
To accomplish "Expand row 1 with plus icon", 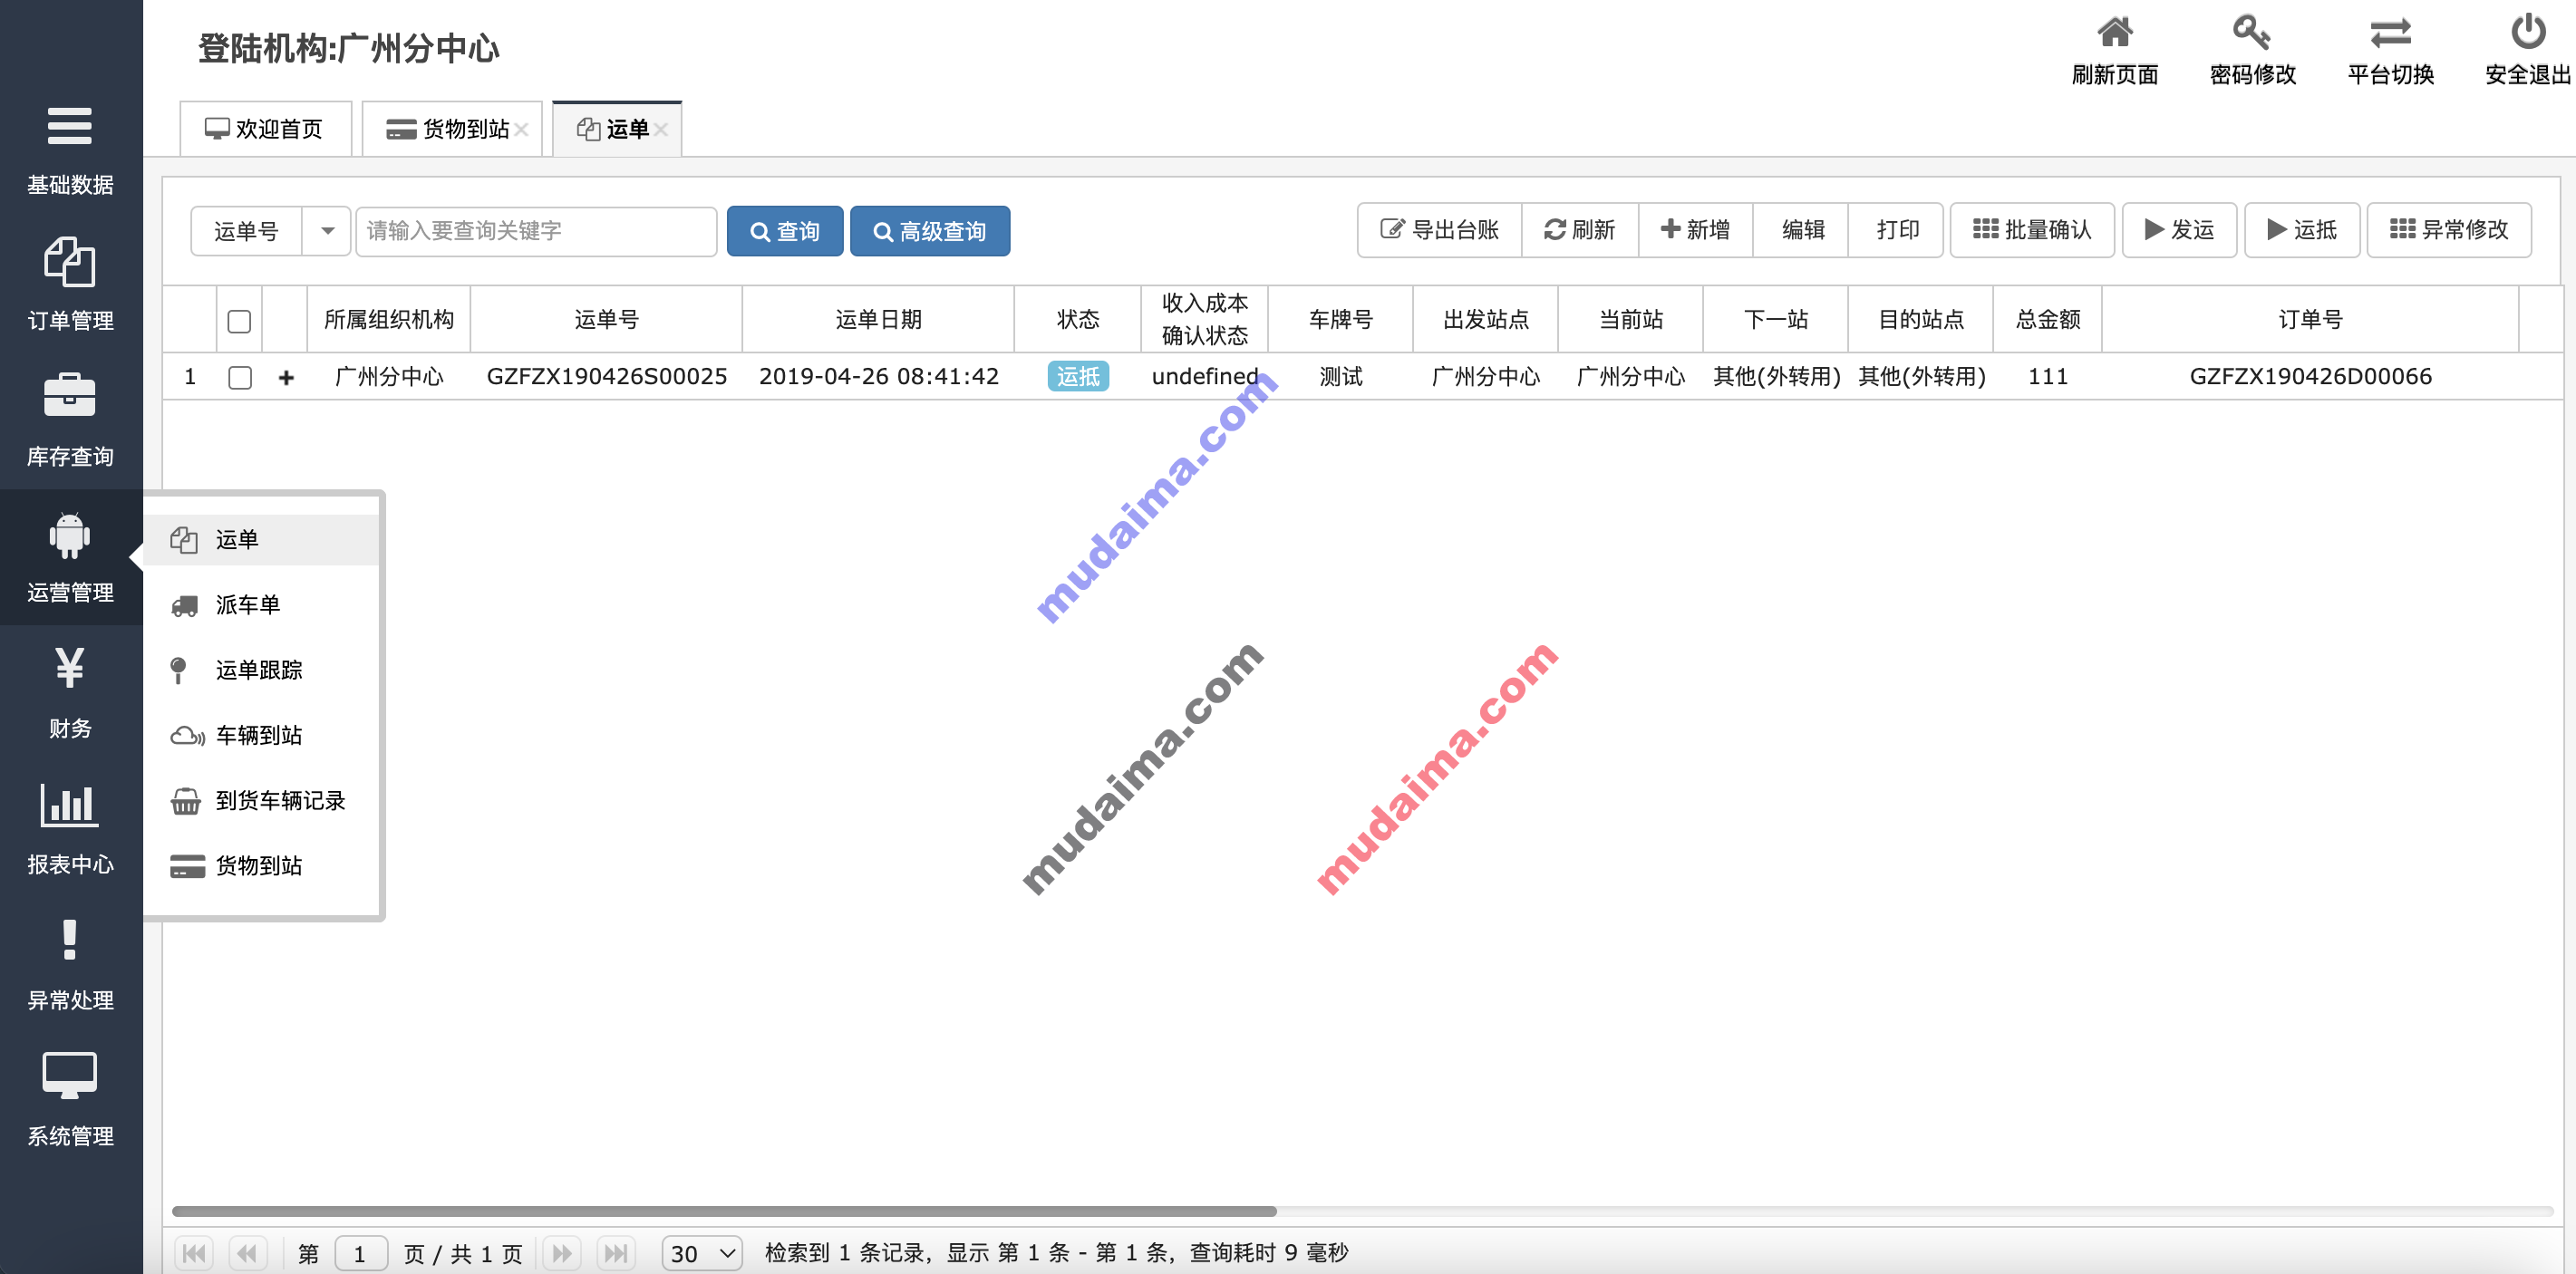I will 286,377.
